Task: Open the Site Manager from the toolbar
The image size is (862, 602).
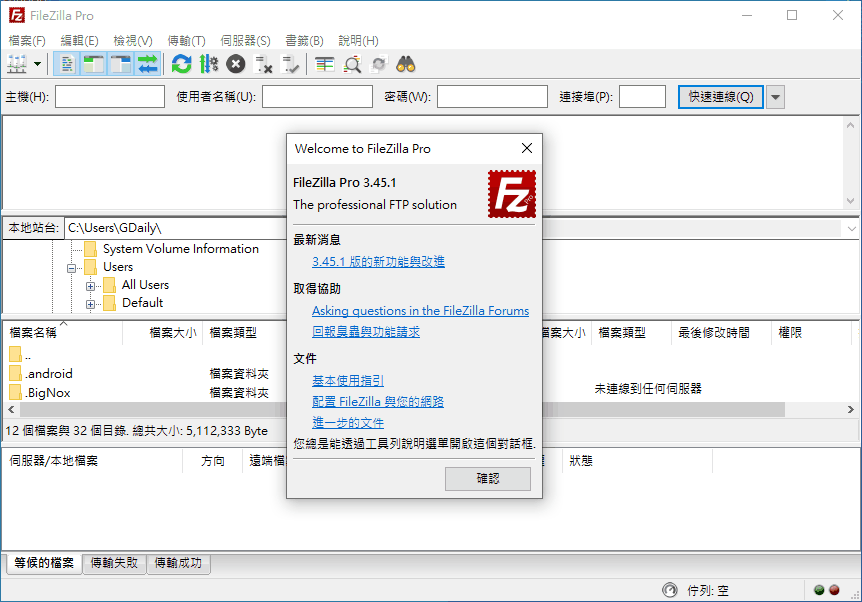Action: pyautogui.click(x=17, y=64)
